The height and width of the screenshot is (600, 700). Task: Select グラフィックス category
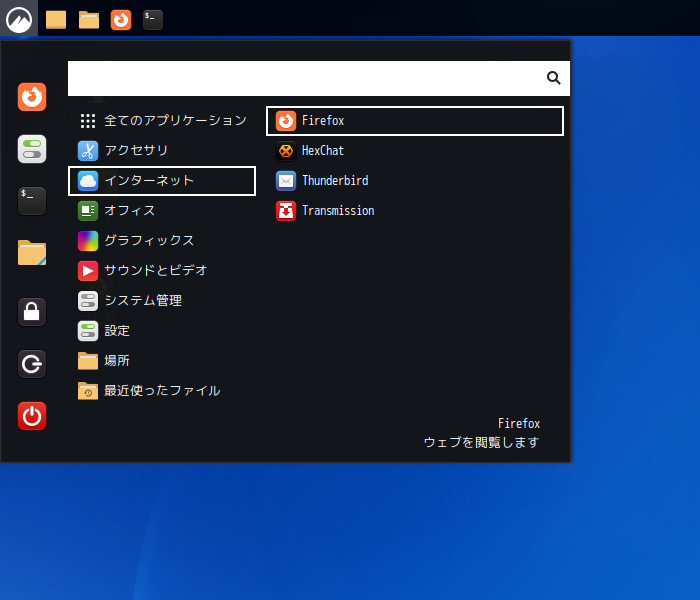tap(162, 241)
